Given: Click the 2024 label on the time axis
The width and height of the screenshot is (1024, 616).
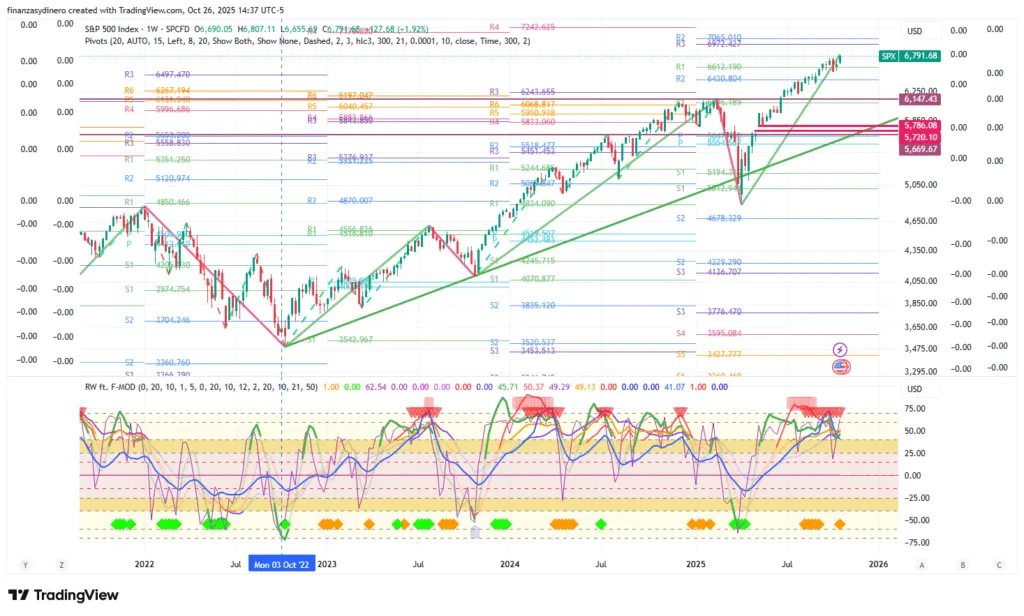Looking at the screenshot, I should tap(511, 564).
